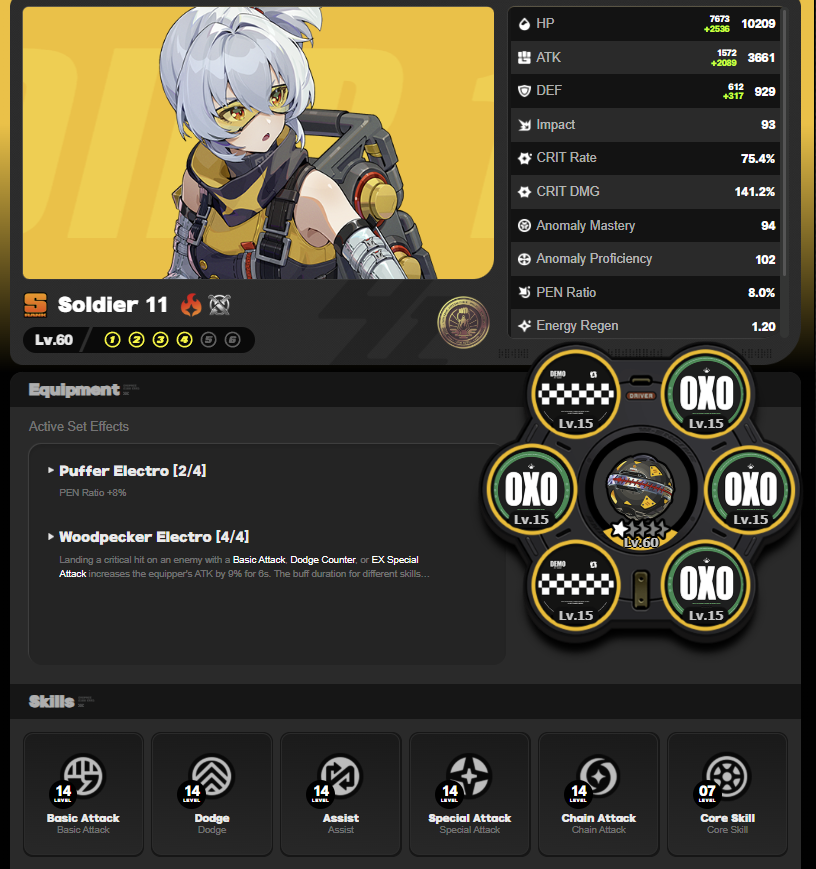Click the S rank badge icon
Image resolution: width=816 pixels, height=869 pixels.
[x=35, y=305]
